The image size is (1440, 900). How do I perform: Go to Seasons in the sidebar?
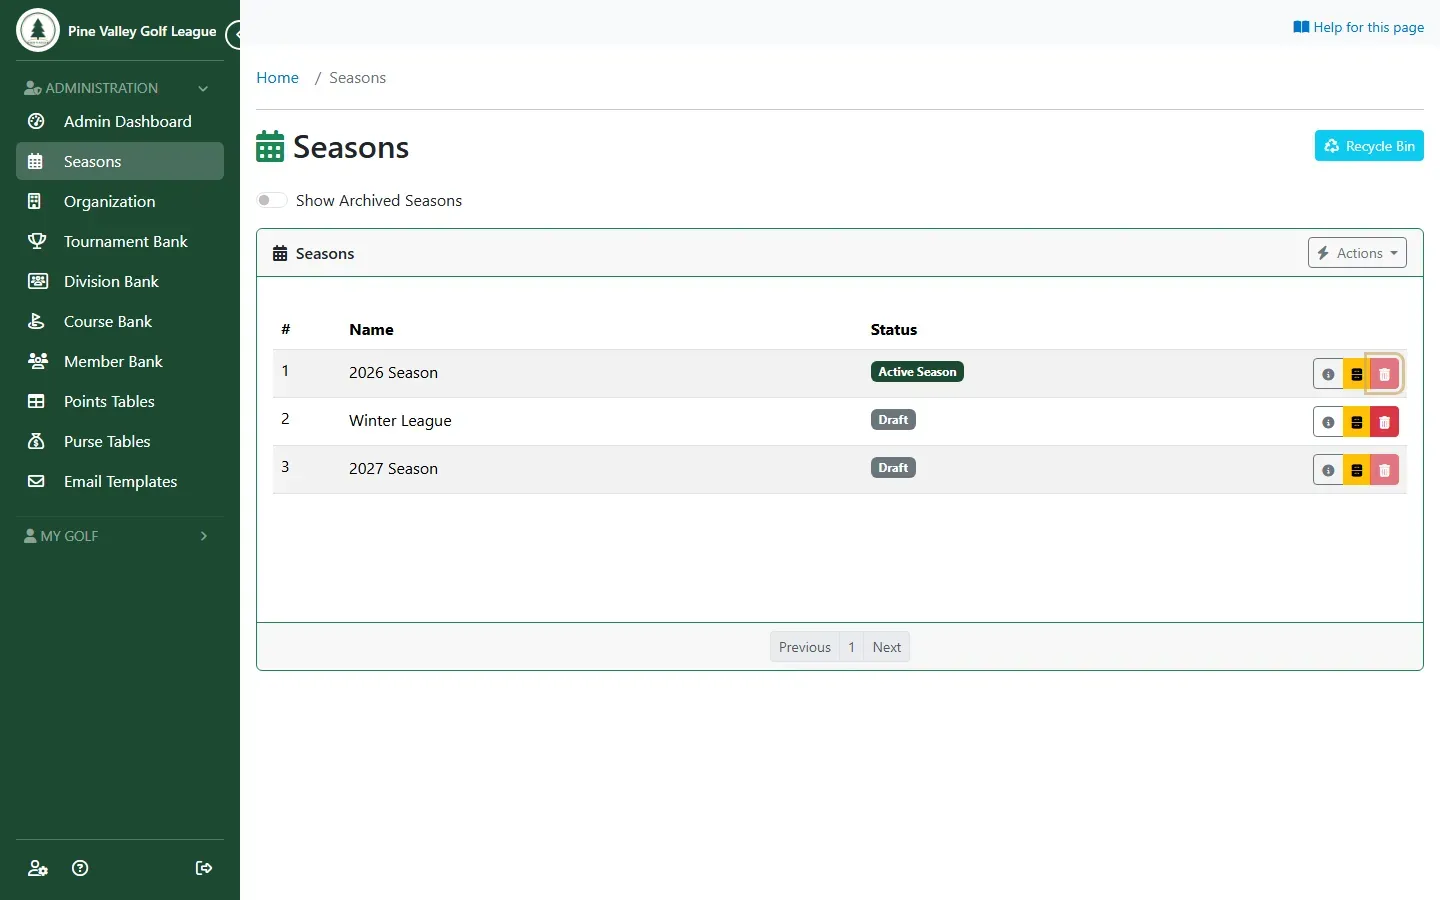tap(120, 161)
